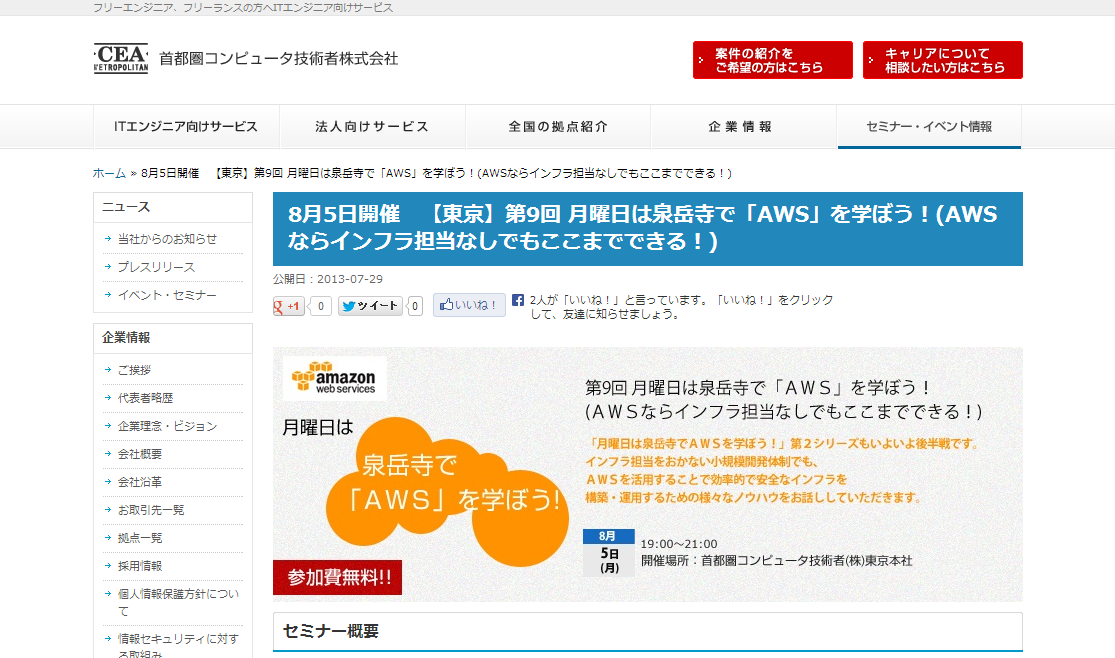Open 企業理念・ビジョン sidebar link
The image size is (1115, 658).
click(x=167, y=425)
